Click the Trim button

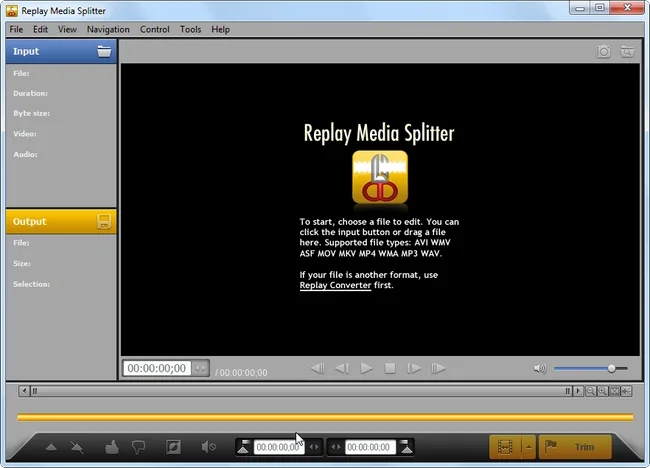(x=575, y=447)
